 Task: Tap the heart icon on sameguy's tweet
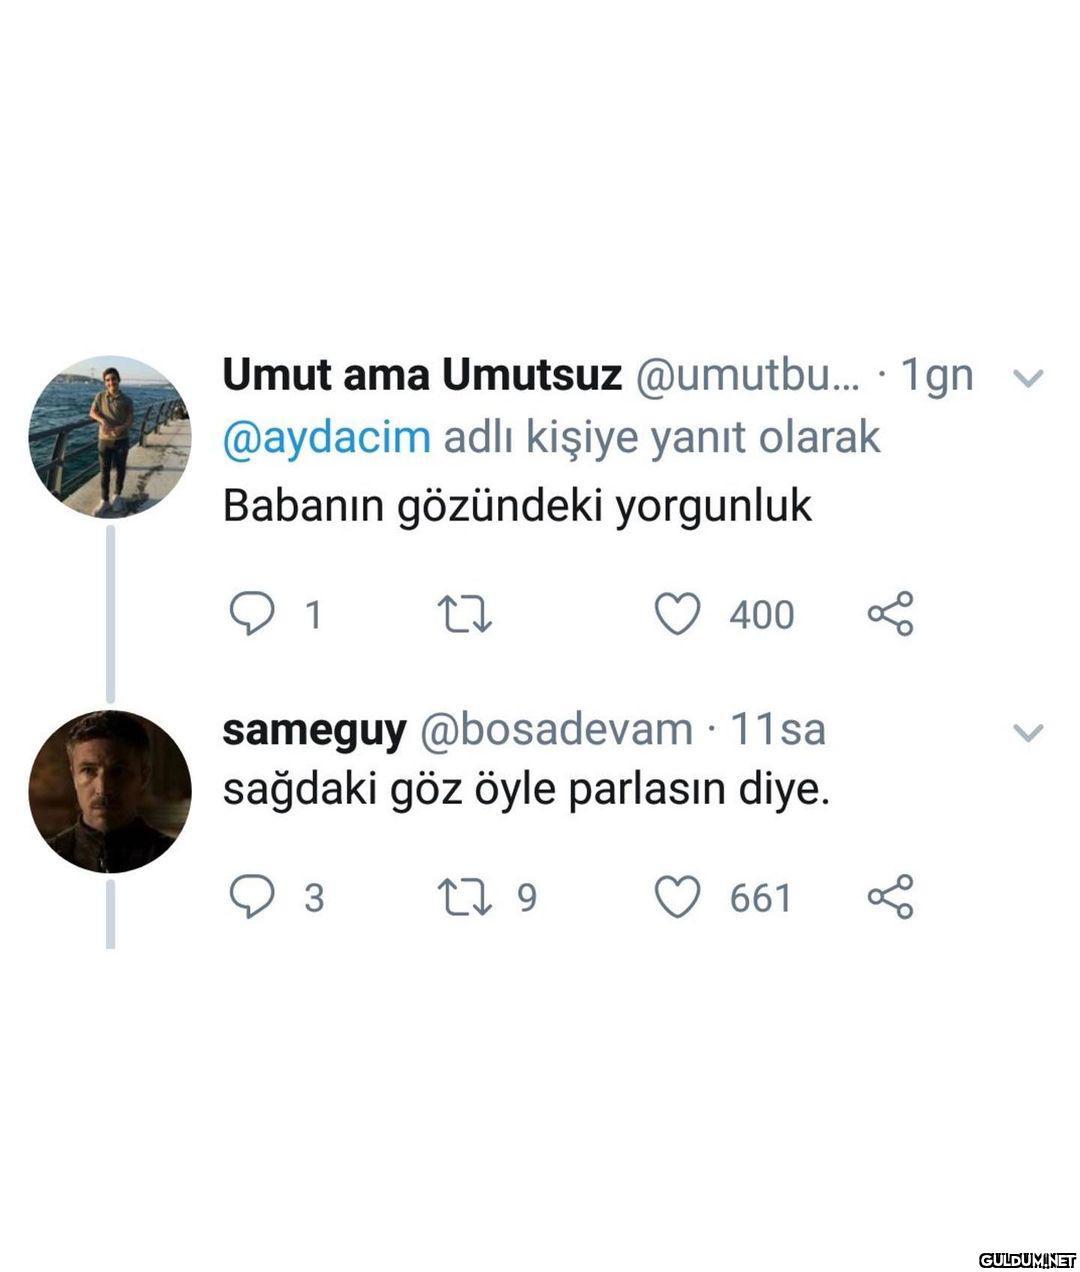[677, 896]
